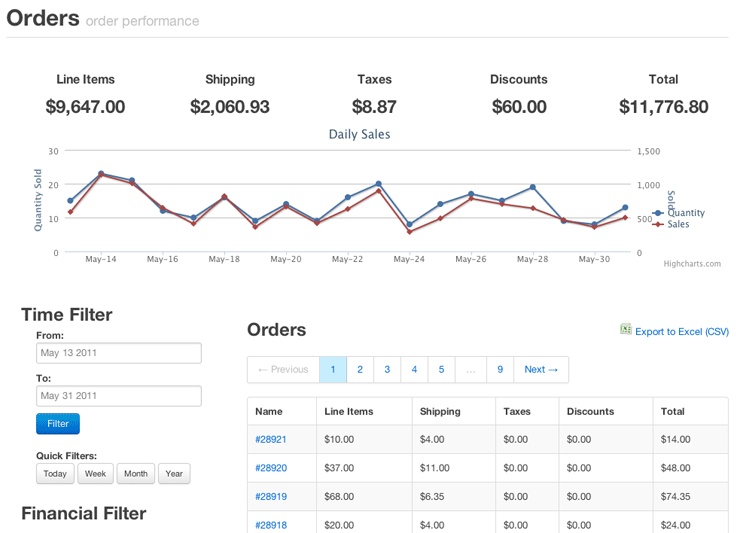
Task: Open order #28921
Action: pos(271,440)
